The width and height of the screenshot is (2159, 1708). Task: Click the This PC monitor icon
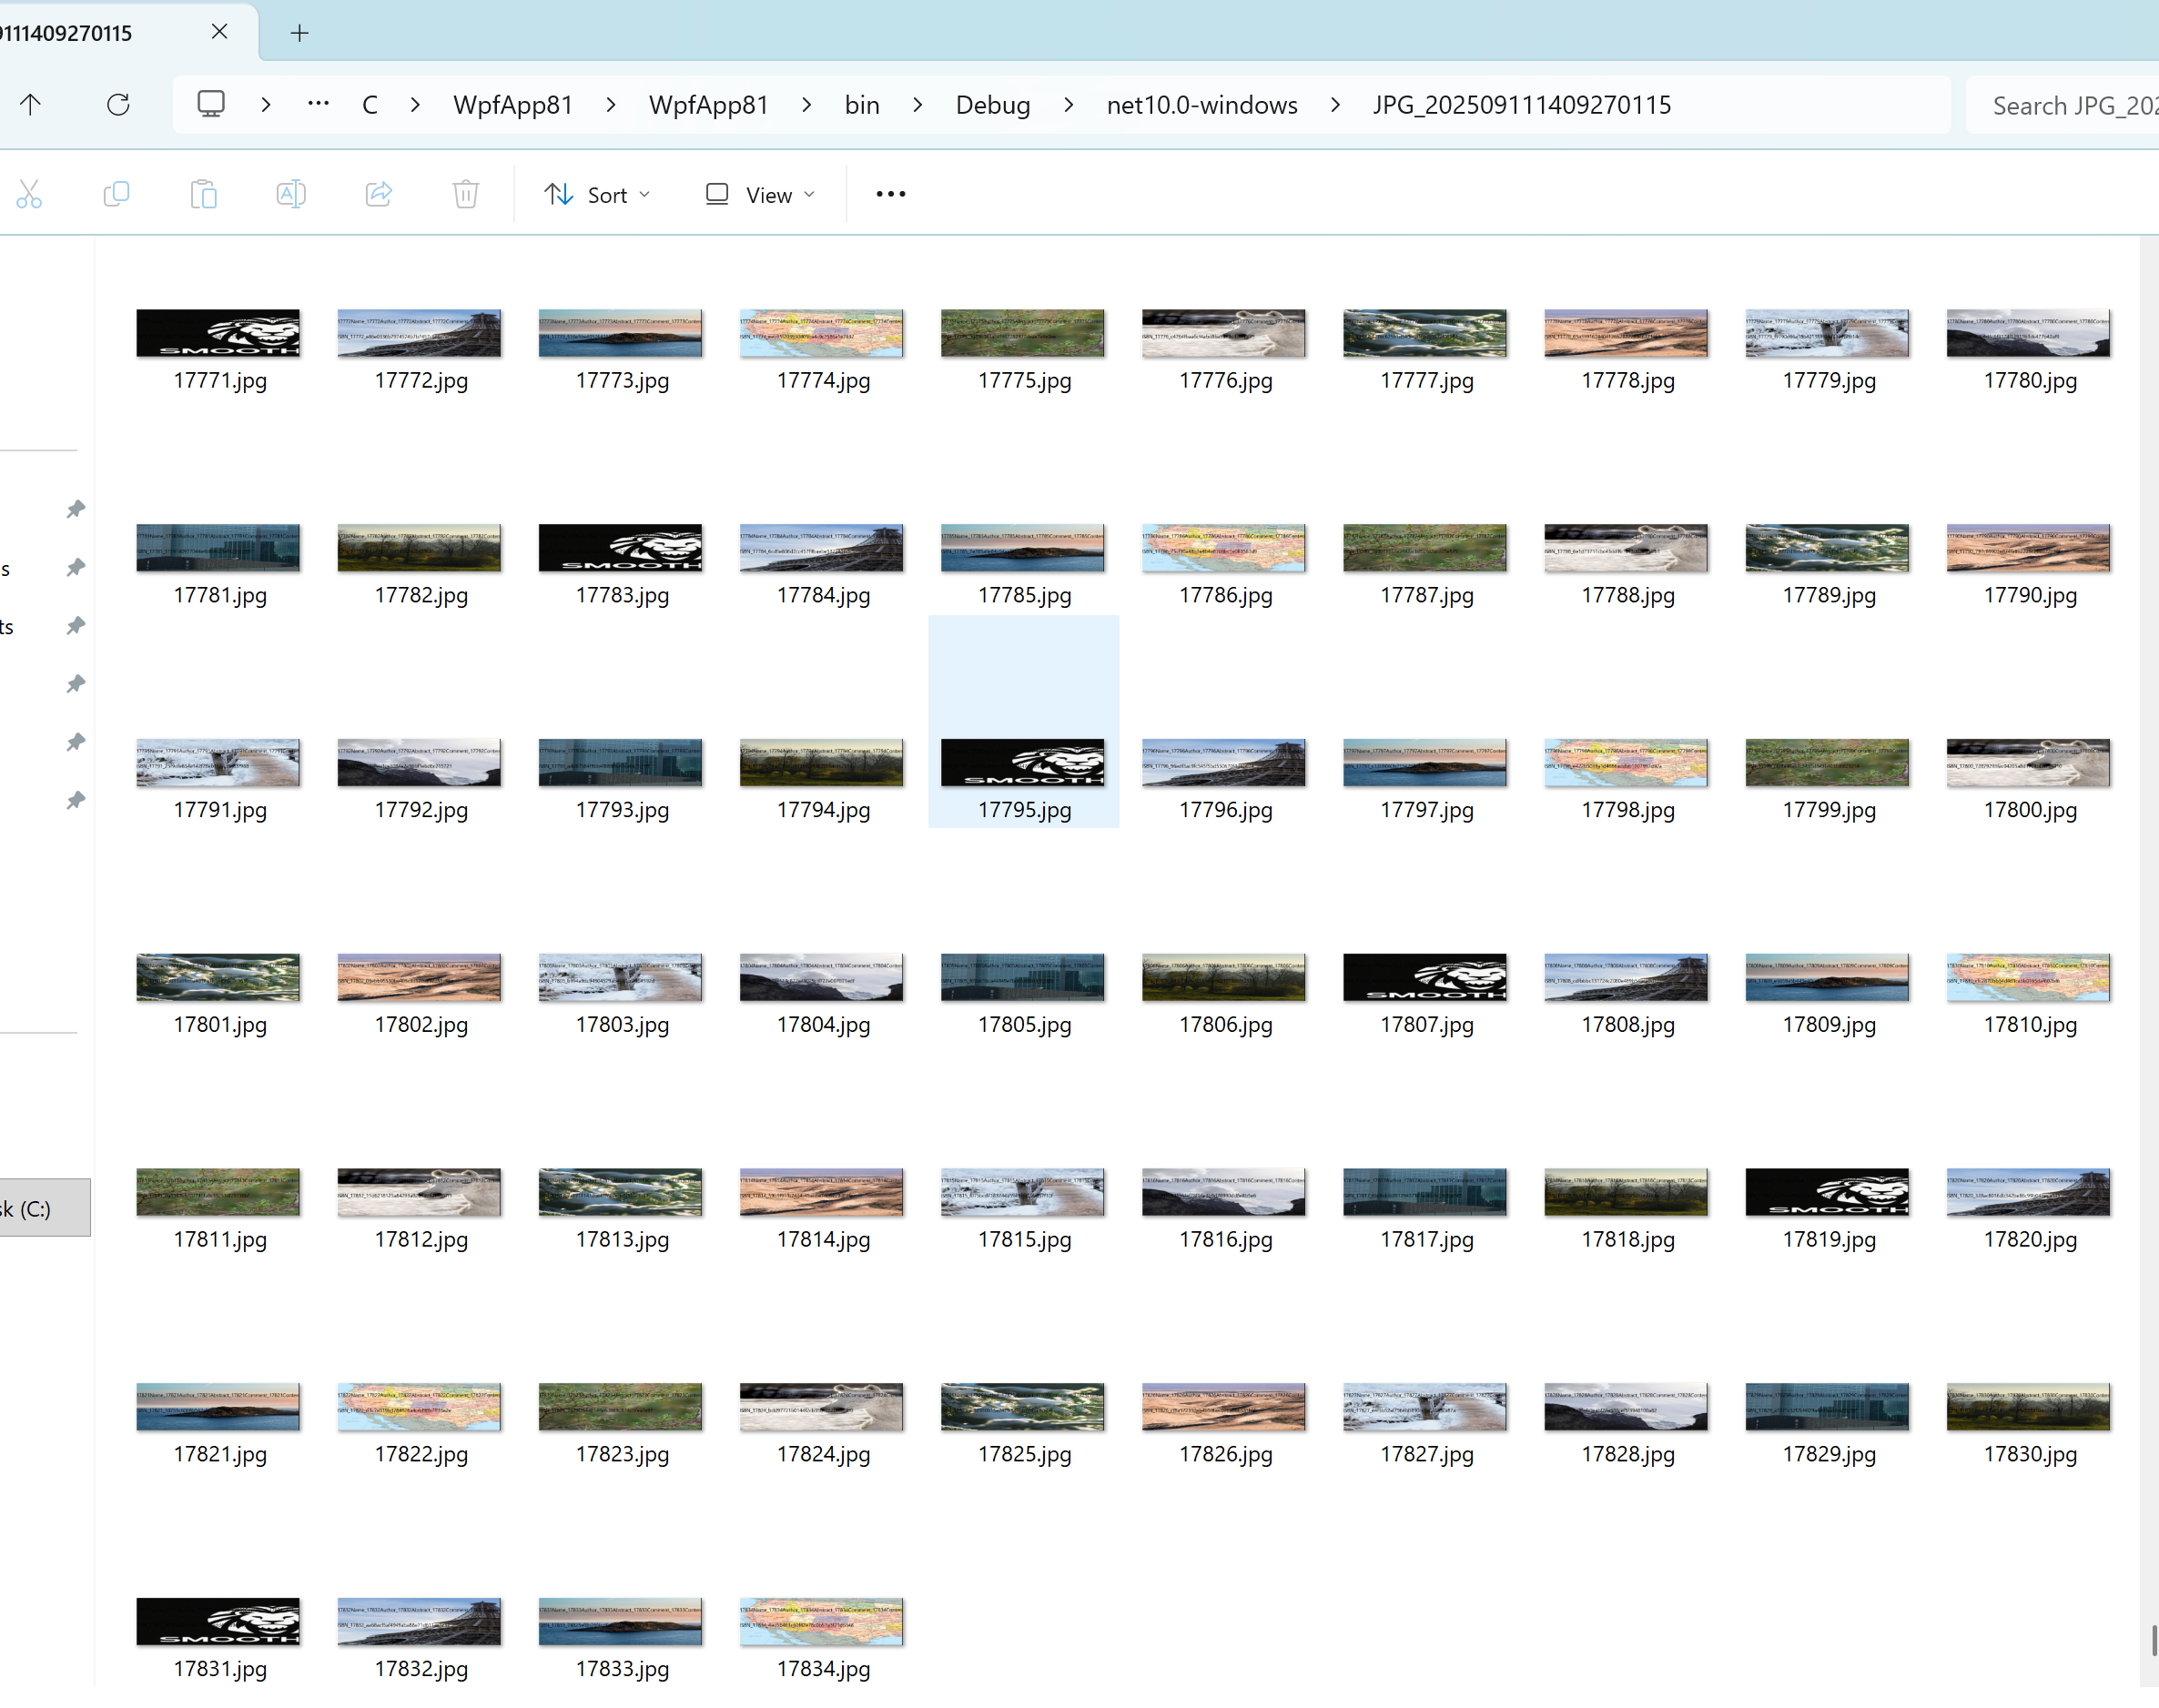pos(211,104)
